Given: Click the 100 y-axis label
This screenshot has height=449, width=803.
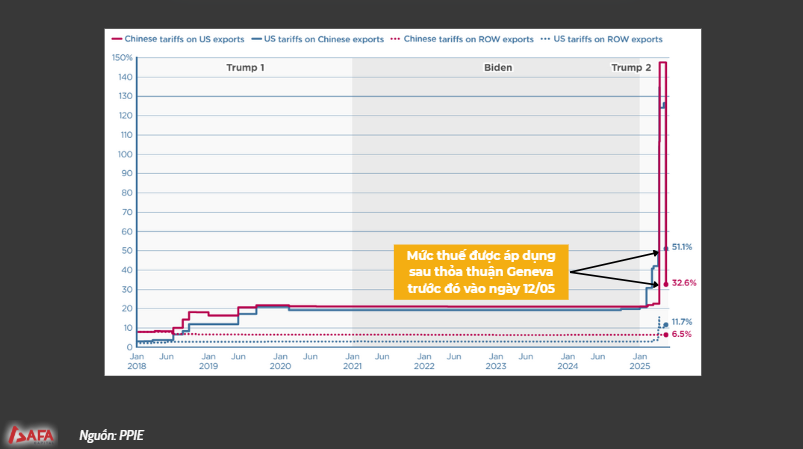Looking at the screenshot, I should [x=125, y=154].
